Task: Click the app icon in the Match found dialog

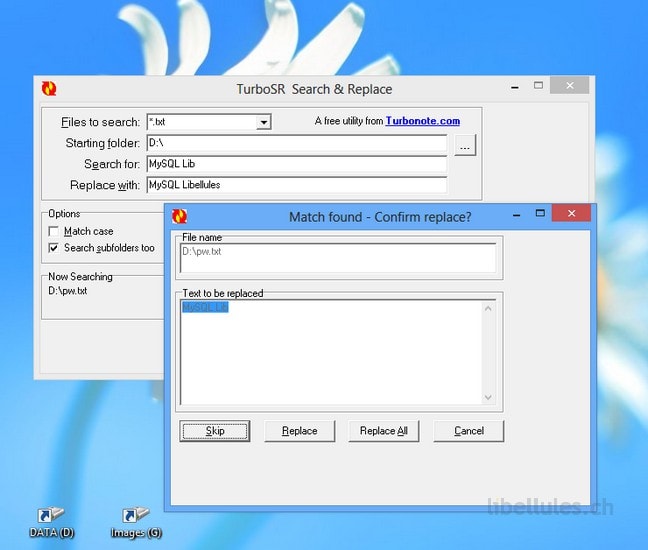Action: point(179,216)
